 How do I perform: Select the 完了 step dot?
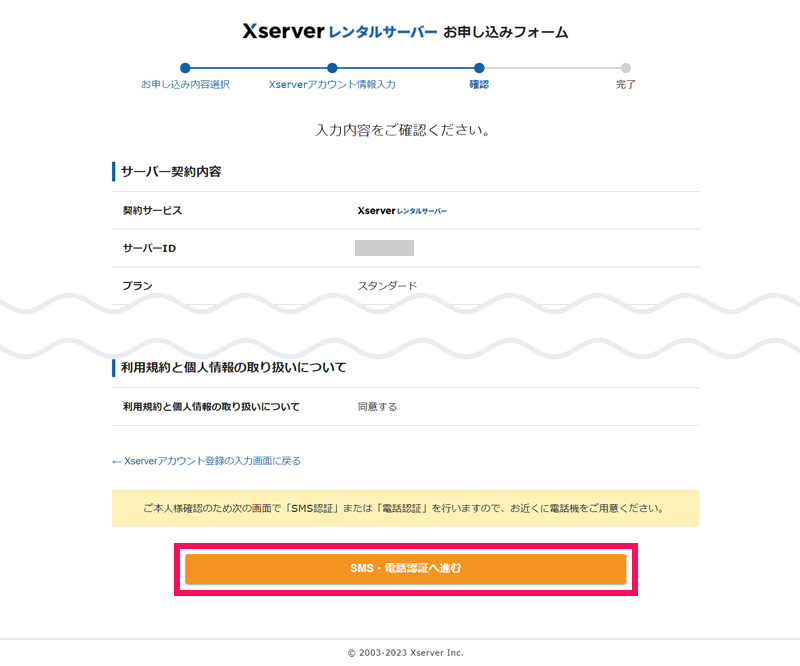(626, 68)
